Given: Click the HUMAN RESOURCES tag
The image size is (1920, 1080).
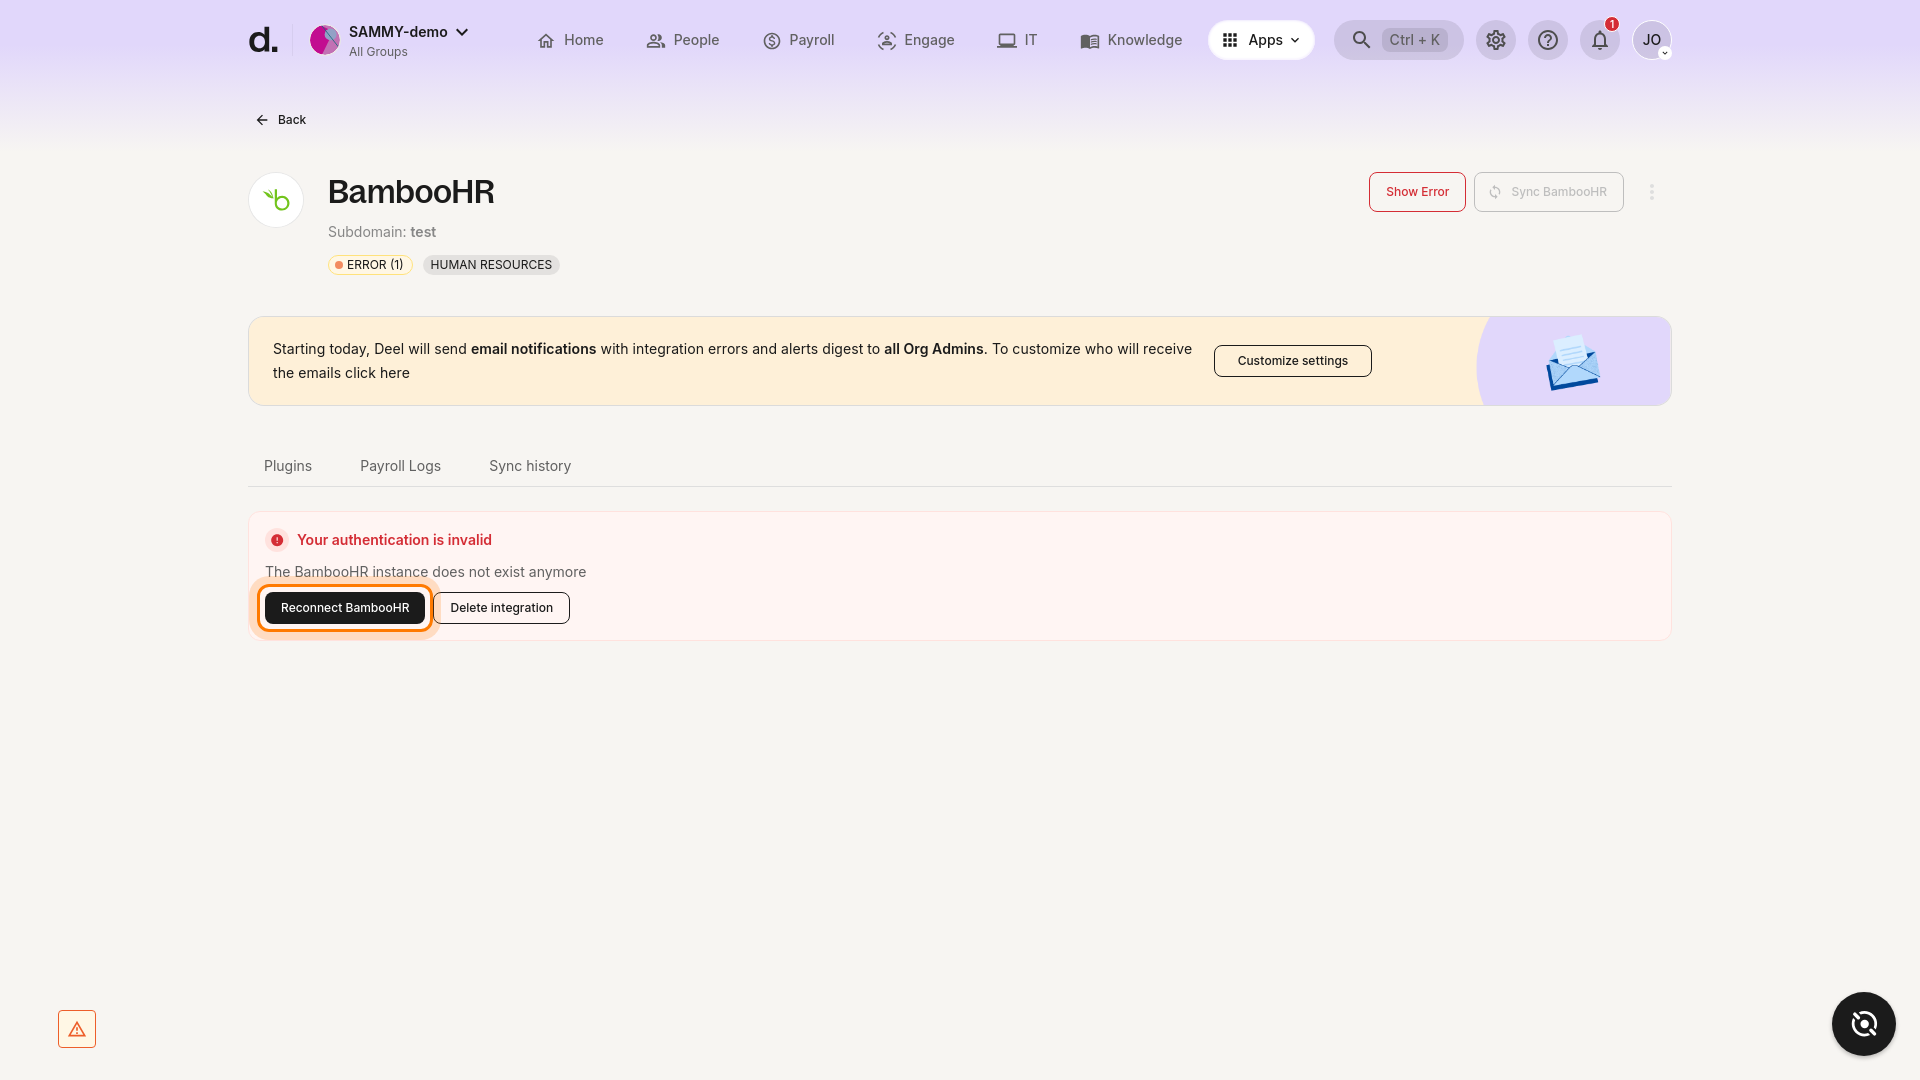Looking at the screenshot, I should click(x=491, y=265).
